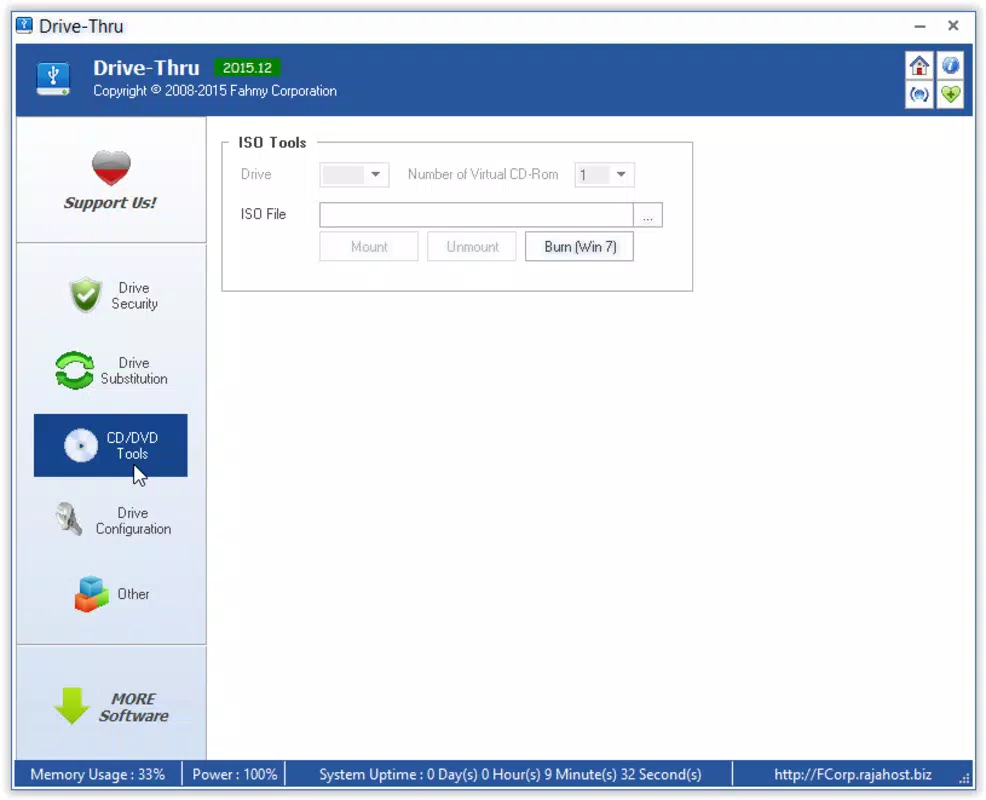Switch to Drive Substitution section
Viewport: 986px width, 800px height.
coord(111,370)
